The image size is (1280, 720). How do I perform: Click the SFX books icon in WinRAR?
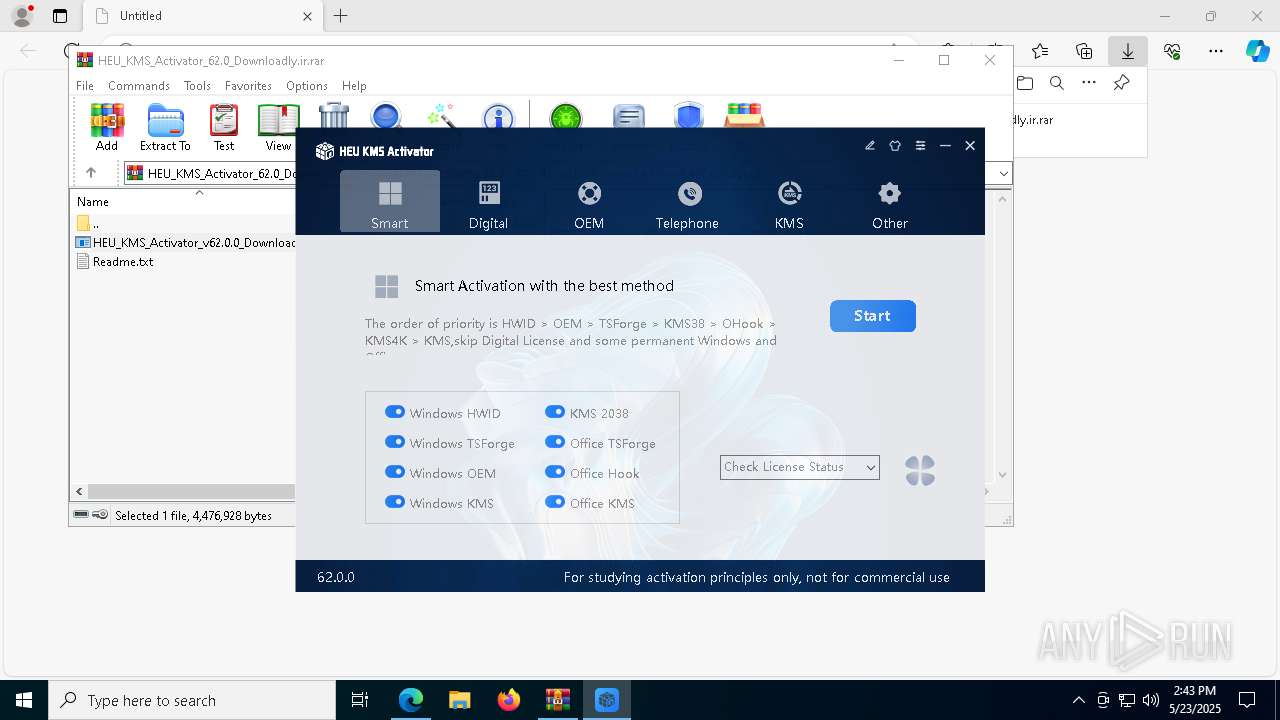[x=745, y=116]
